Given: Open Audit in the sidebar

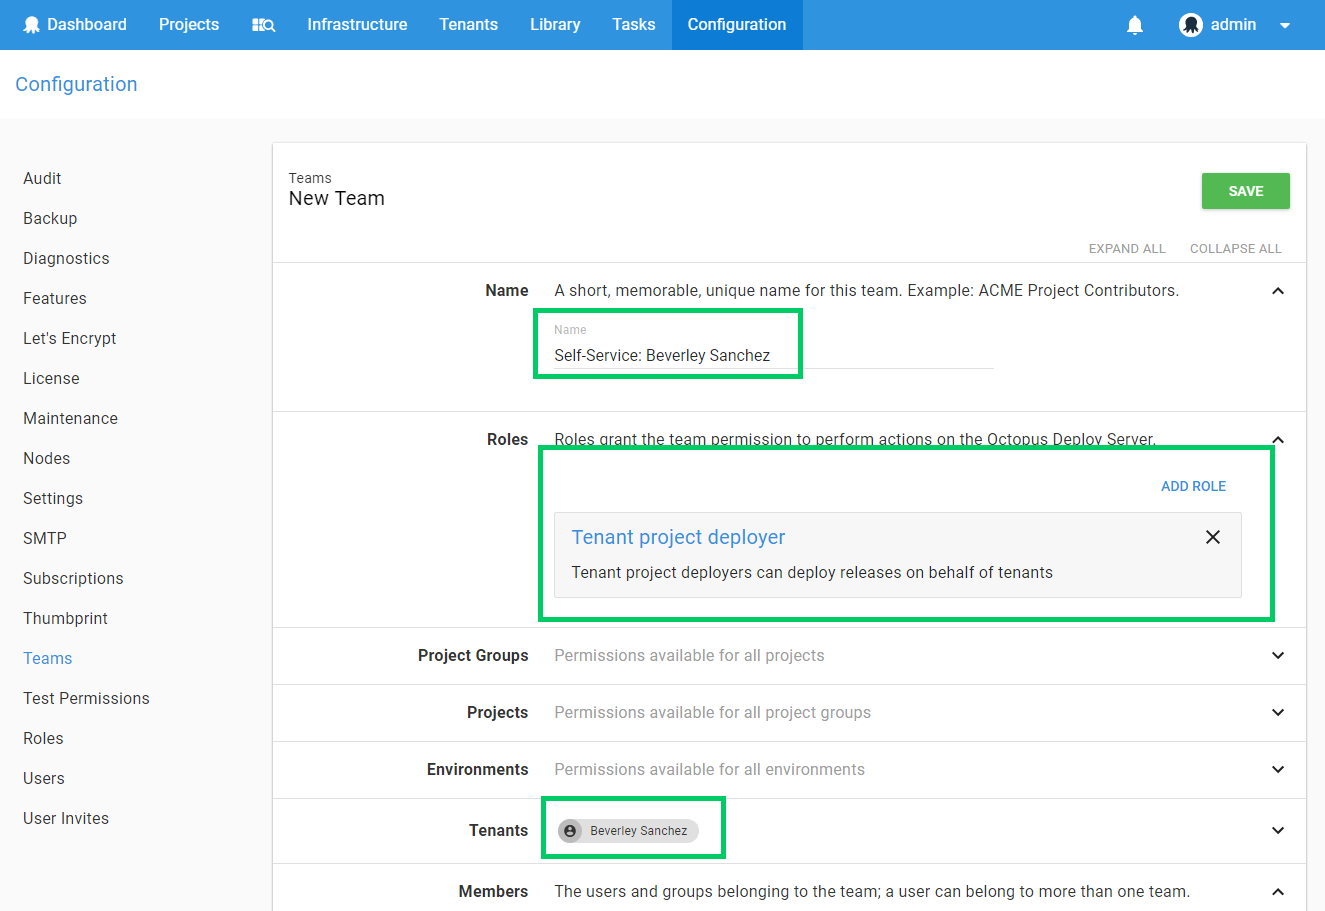Looking at the screenshot, I should tap(42, 179).
